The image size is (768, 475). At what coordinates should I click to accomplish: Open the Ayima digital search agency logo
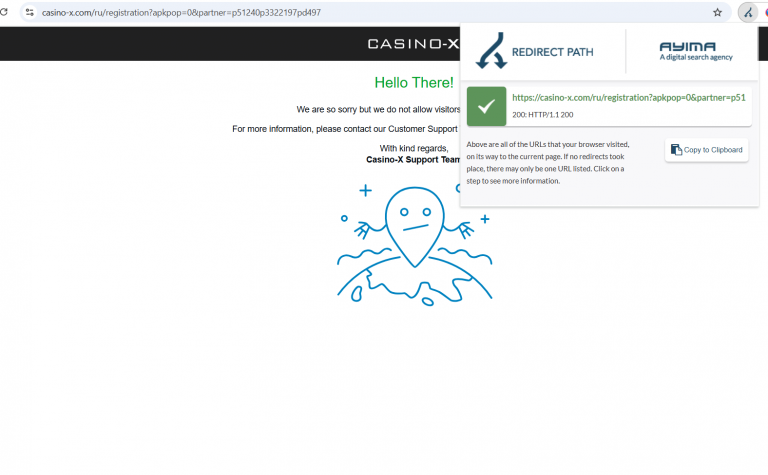(696, 51)
